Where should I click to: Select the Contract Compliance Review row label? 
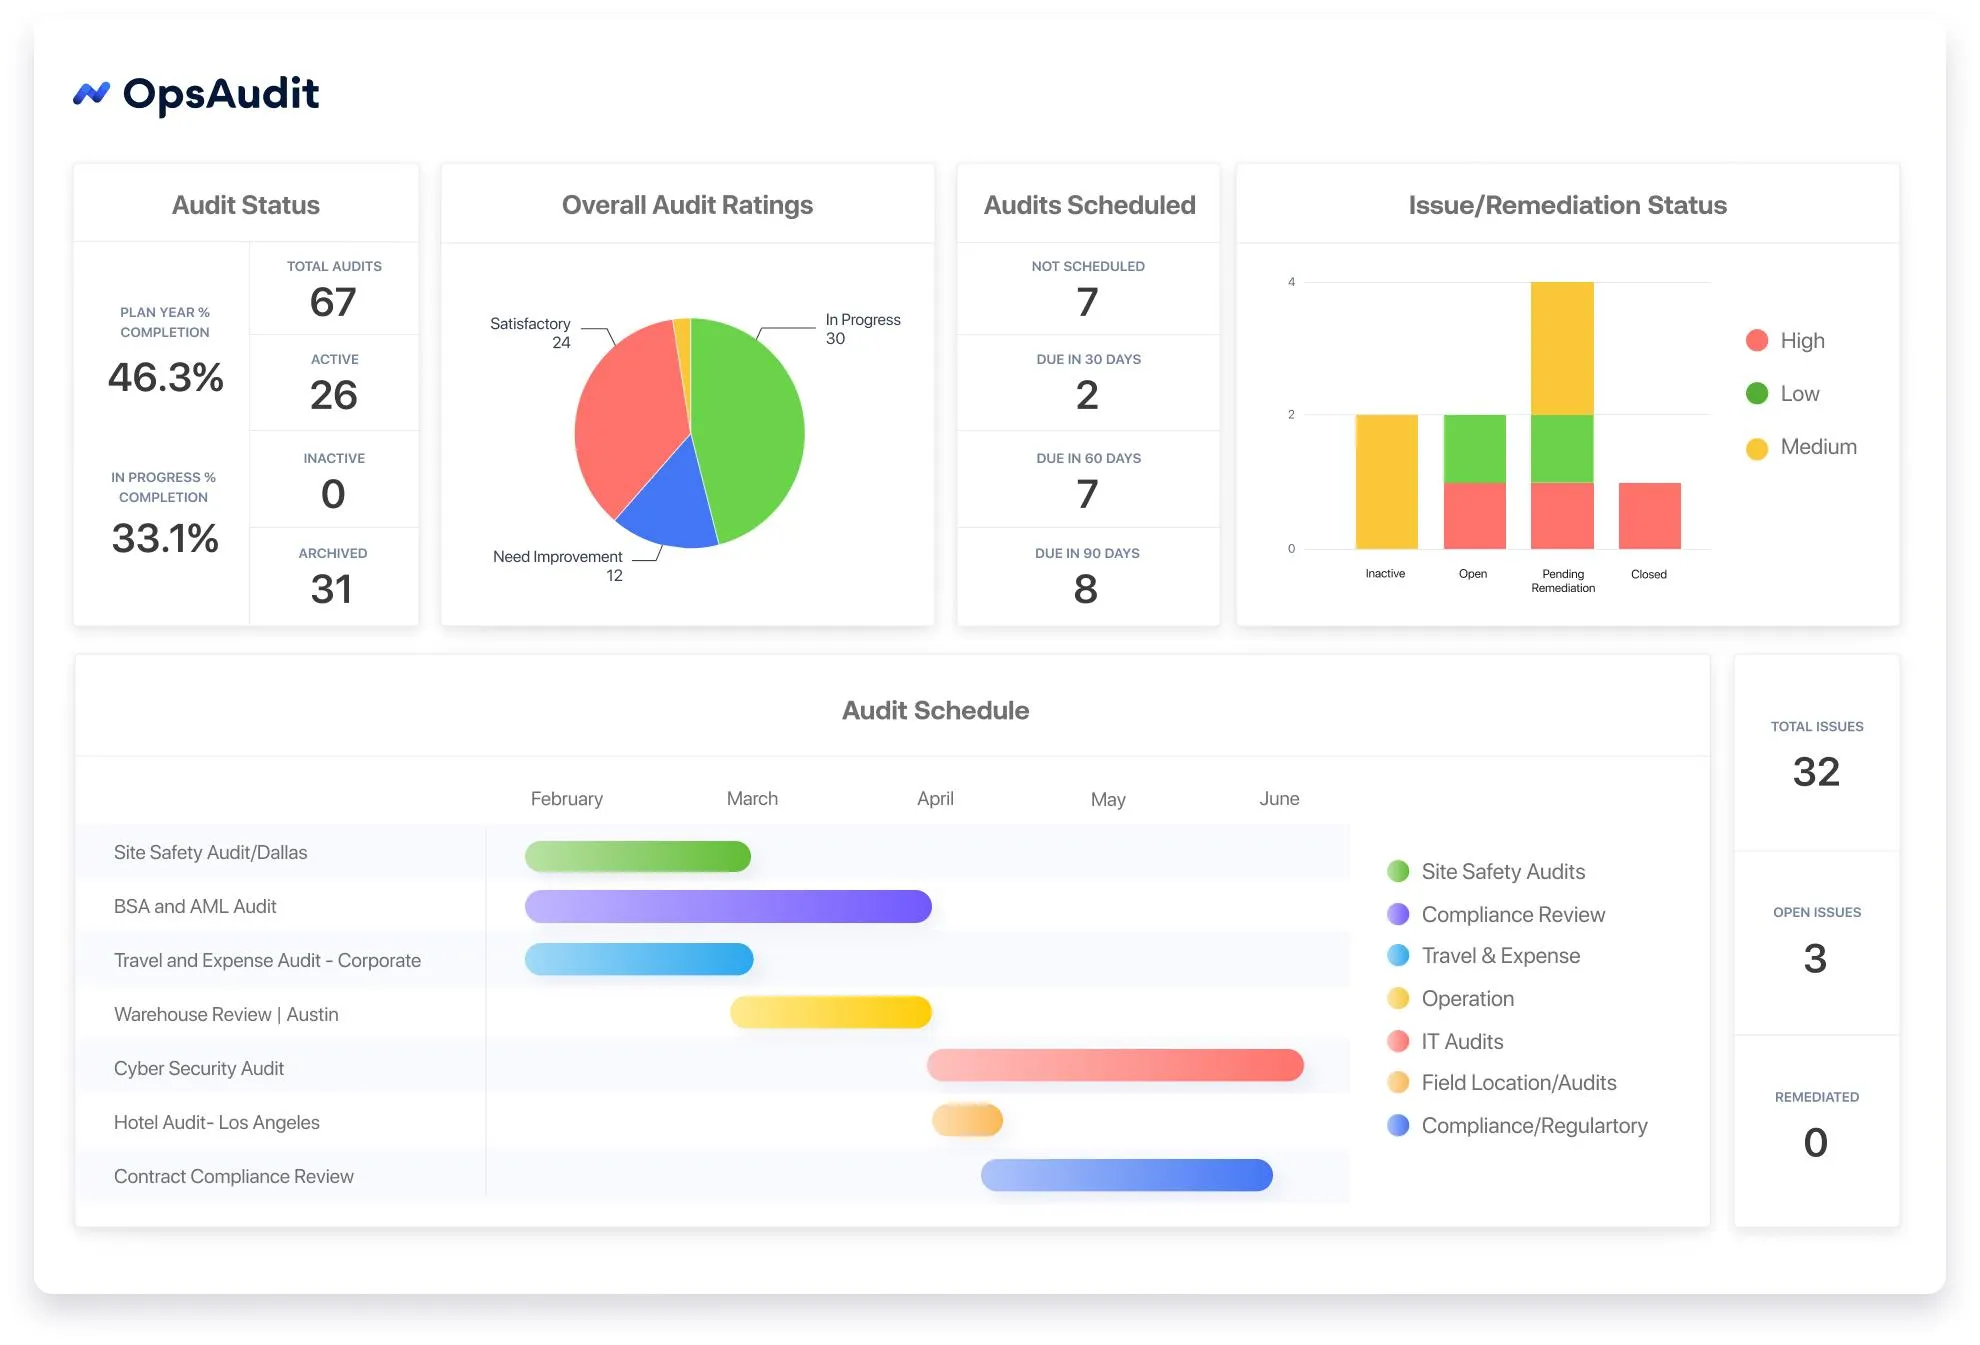(x=234, y=1176)
